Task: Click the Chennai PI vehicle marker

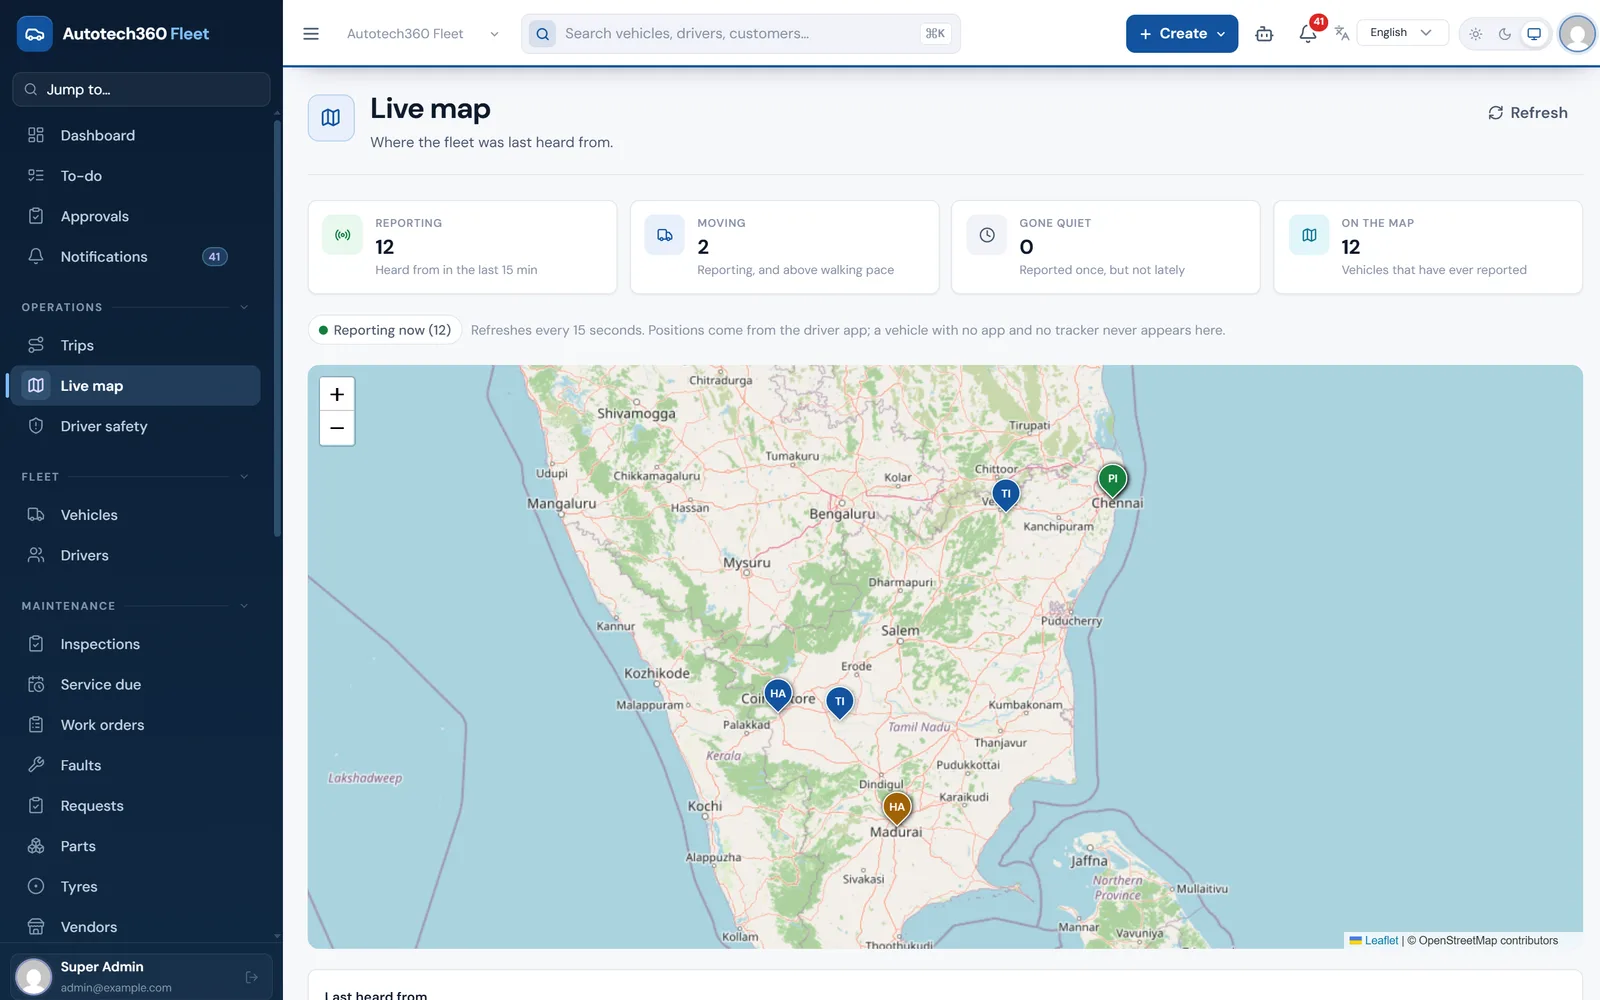Action: tap(1112, 480)
